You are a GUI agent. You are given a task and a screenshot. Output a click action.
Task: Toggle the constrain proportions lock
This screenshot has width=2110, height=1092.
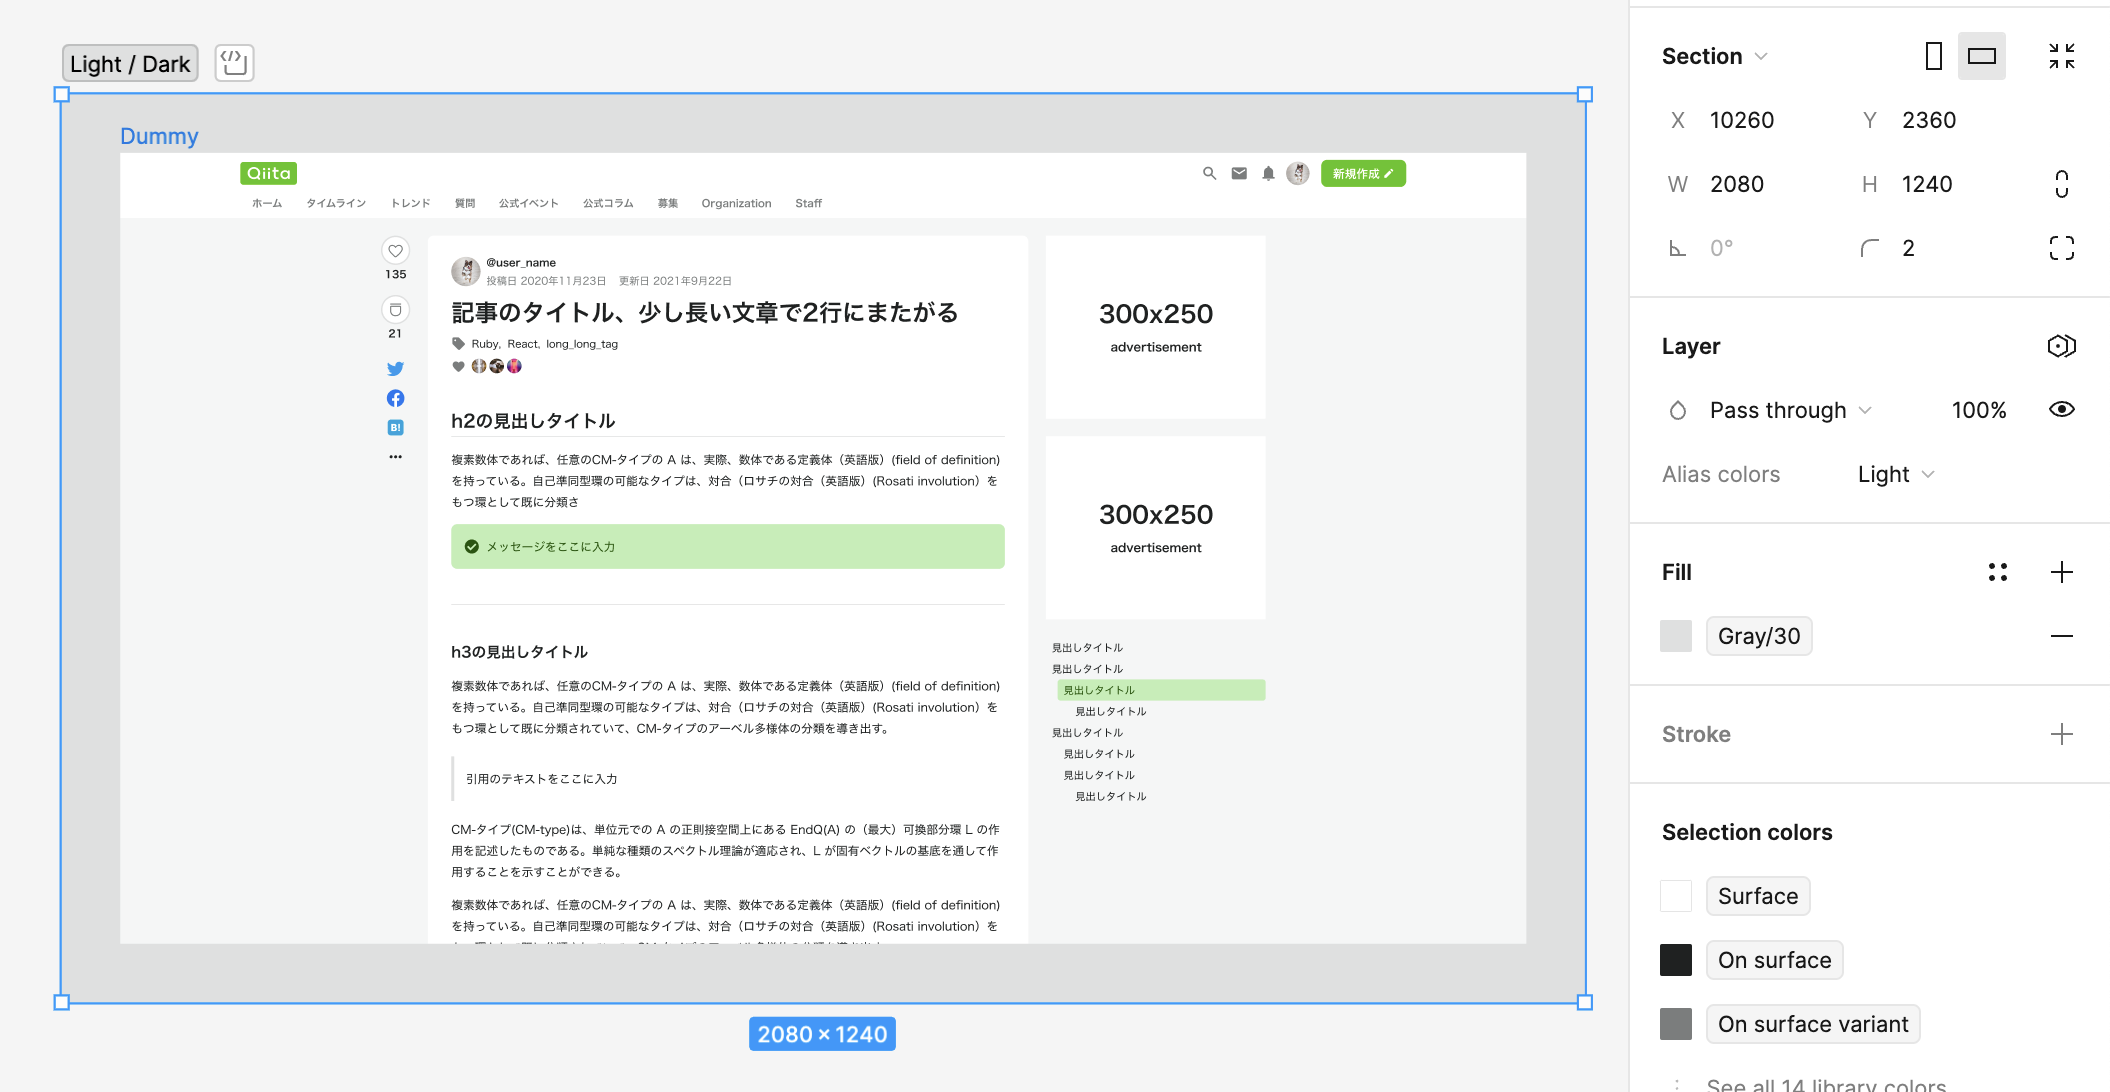[2061, 184]
